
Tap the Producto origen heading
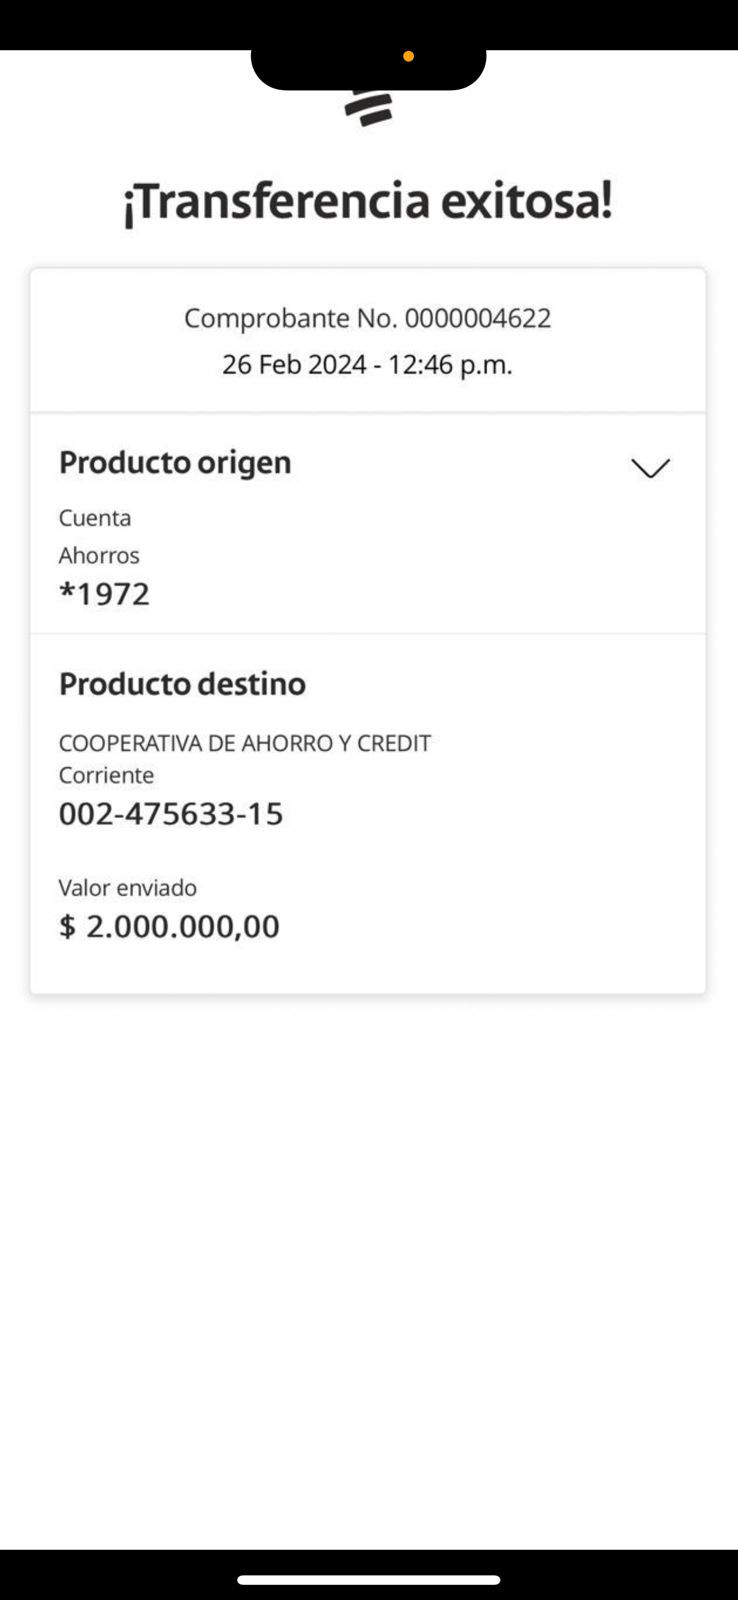click(x=175, y=462)
